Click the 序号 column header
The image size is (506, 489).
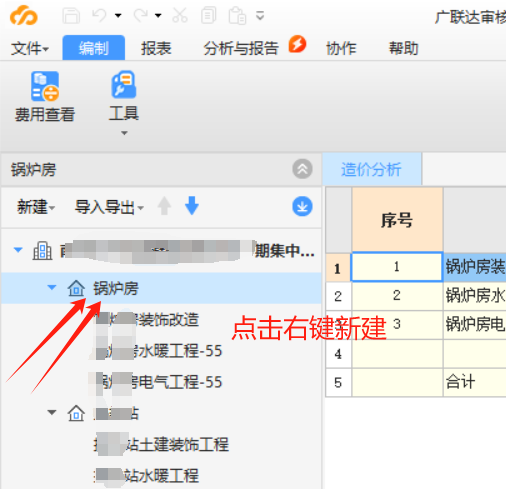[397, 220]
